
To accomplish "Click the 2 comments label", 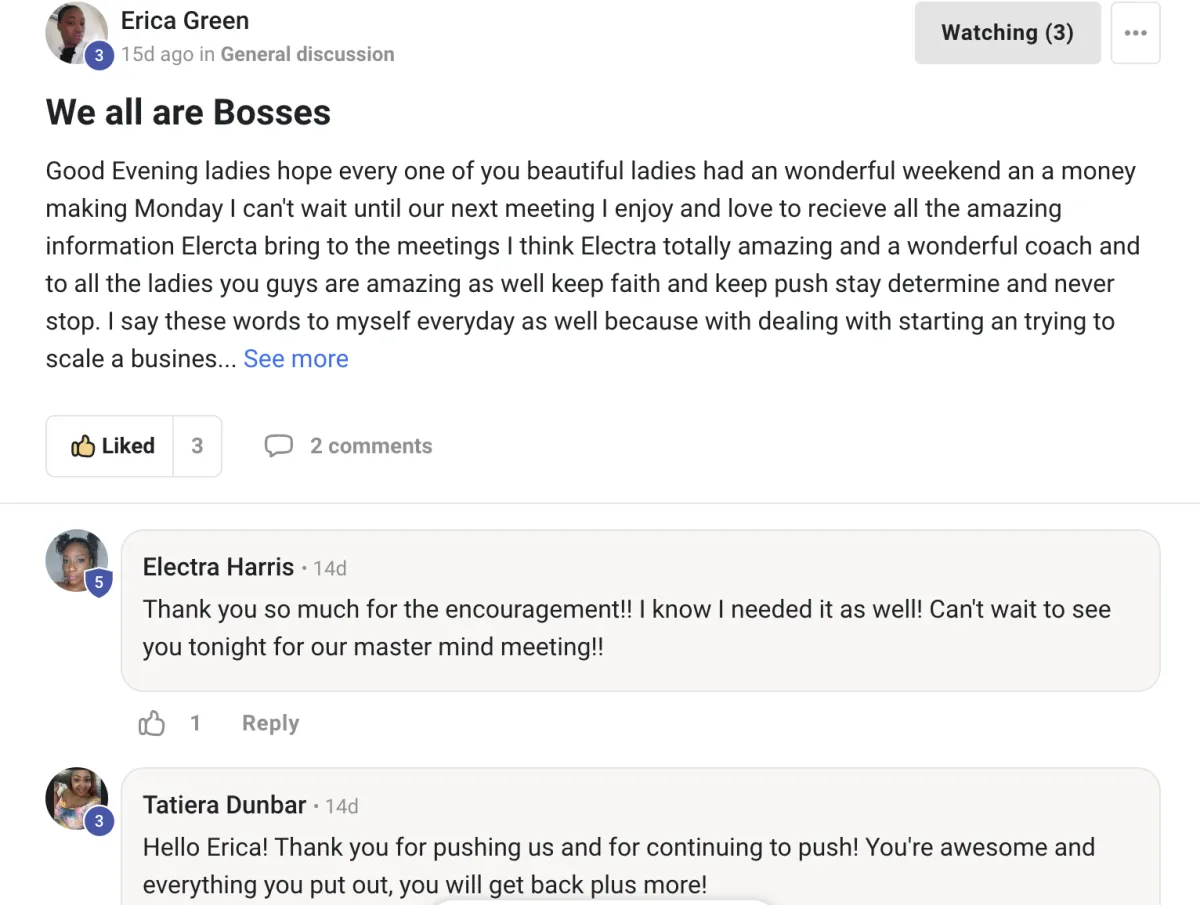I will tap(371, 446).
